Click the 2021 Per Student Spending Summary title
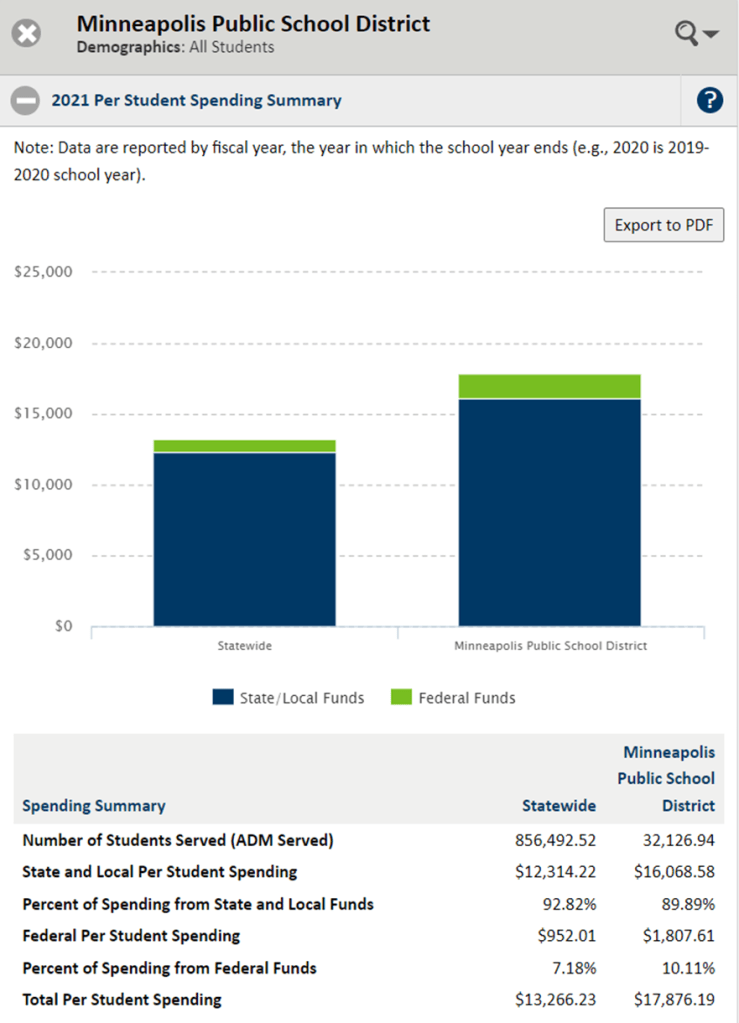 pos(196,100)
